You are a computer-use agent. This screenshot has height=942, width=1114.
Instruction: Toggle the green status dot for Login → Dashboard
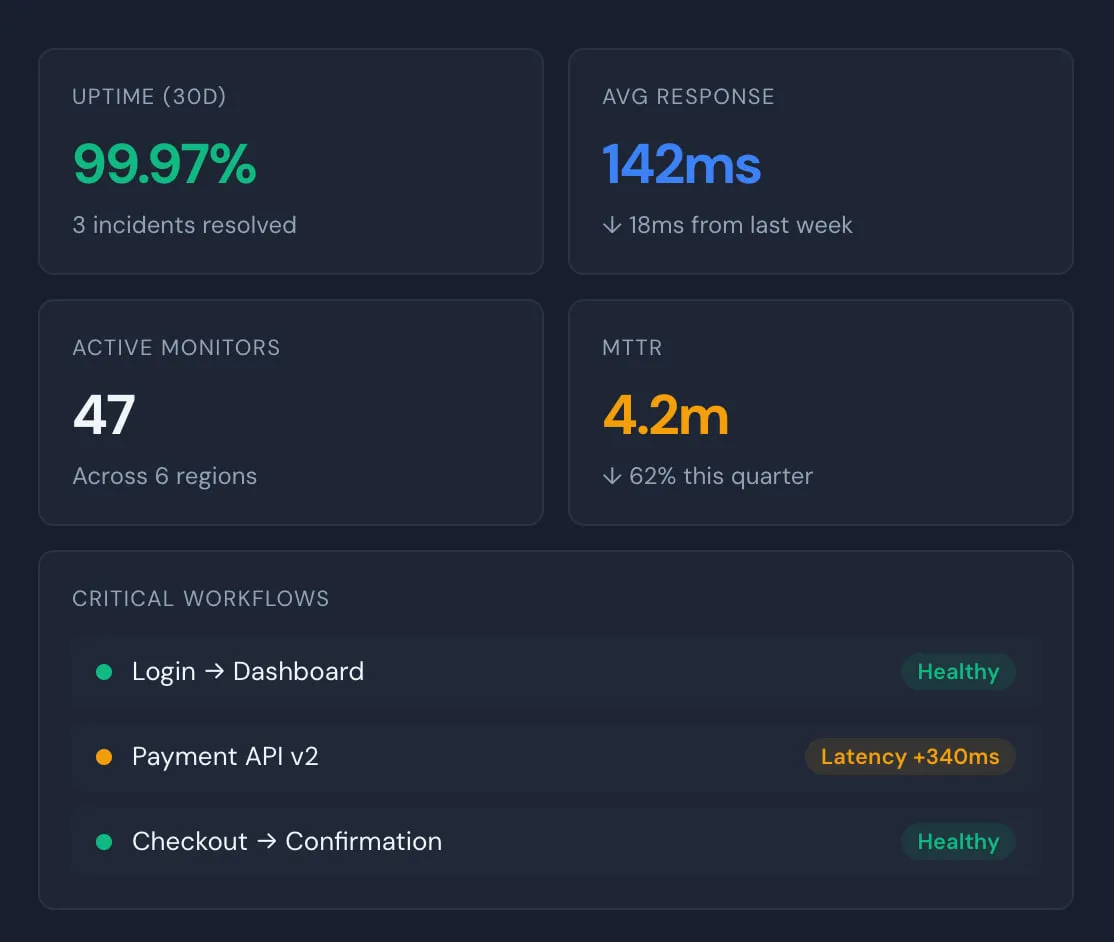[x=104, y=672]
